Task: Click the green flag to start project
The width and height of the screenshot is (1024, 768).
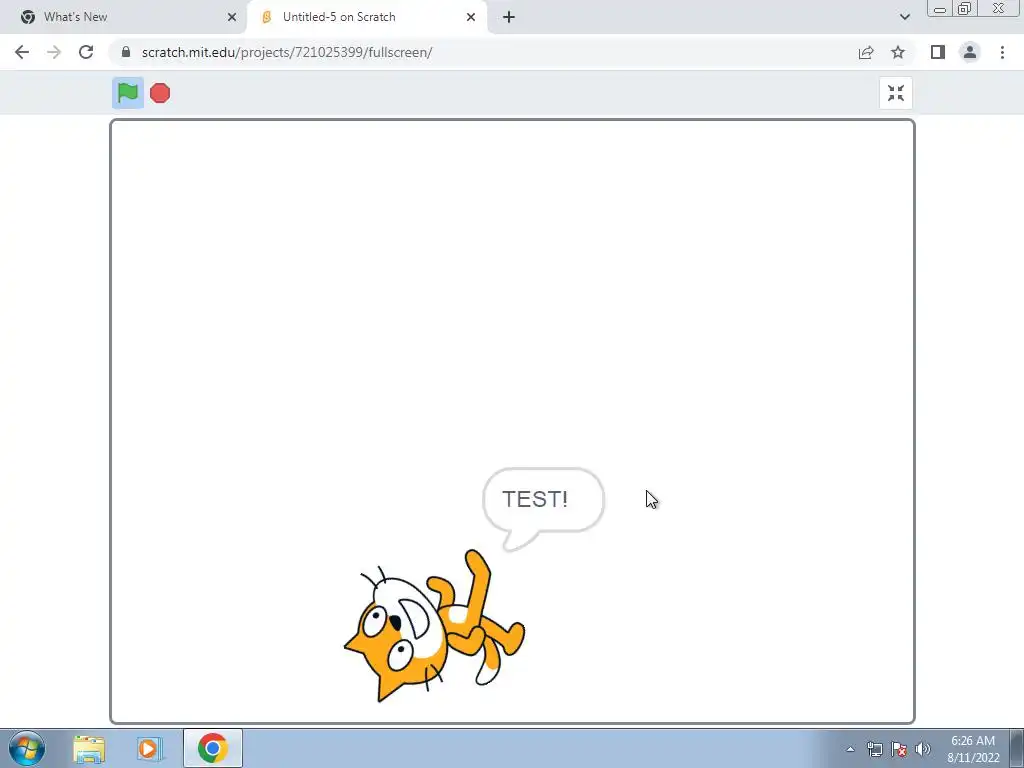Action: pos(128,93)
